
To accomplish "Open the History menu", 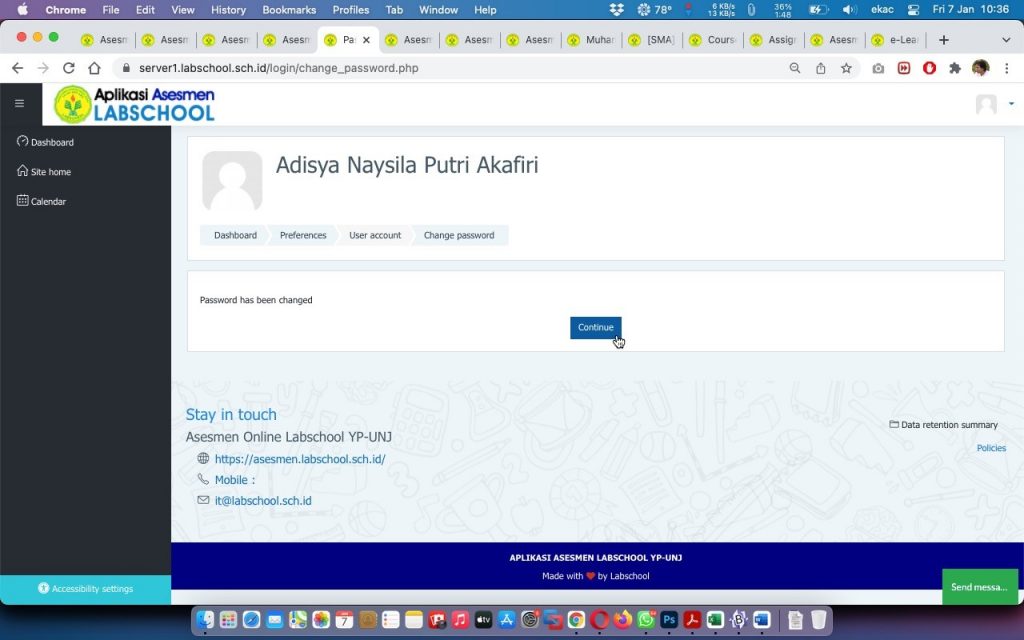I will coord(228,10).
